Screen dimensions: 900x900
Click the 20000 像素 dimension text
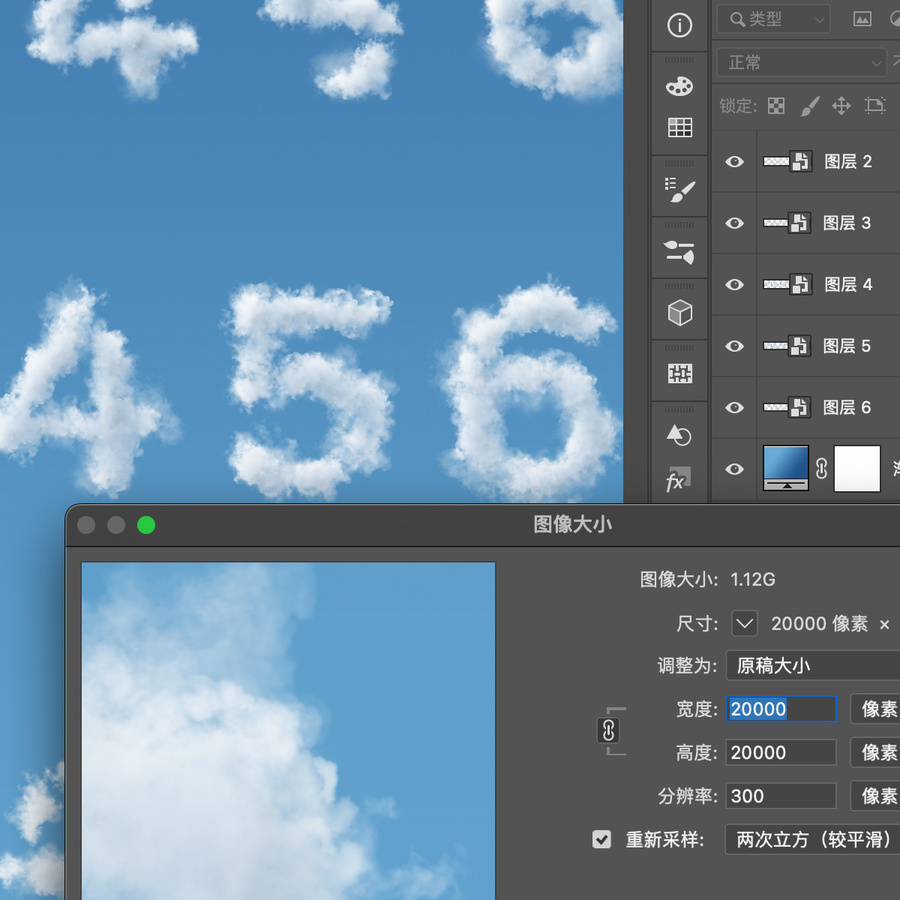tap(819, 623)
